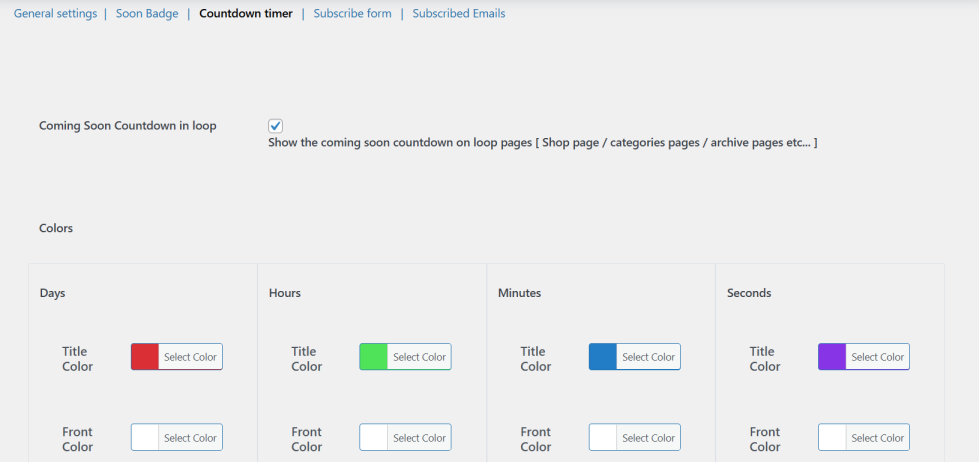Screen dimensions: 979x462
Task: Click the Hours column heading
Action: coord(285,293)
